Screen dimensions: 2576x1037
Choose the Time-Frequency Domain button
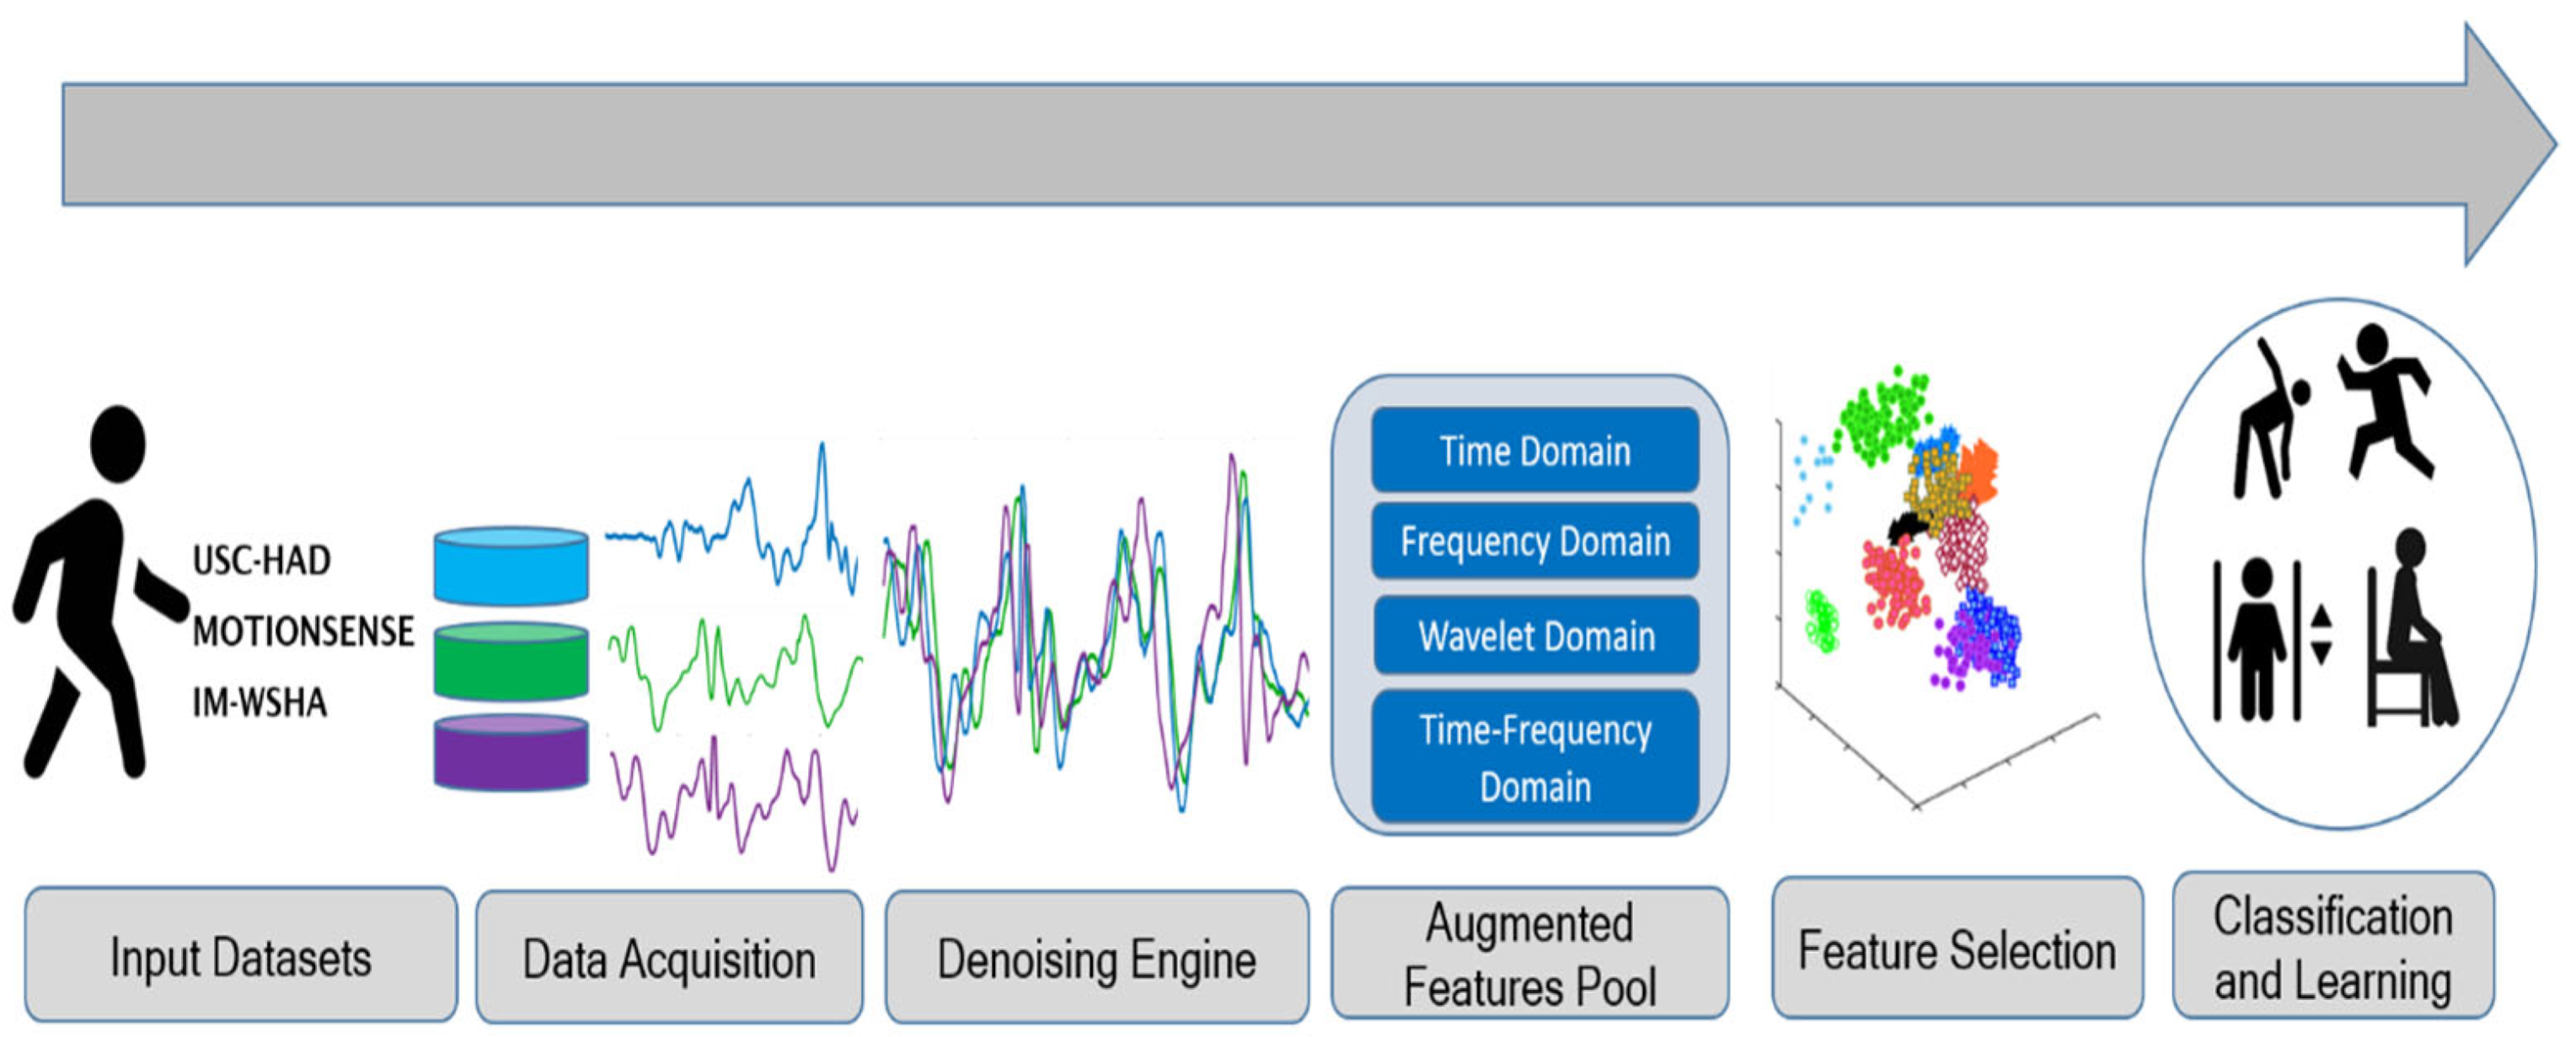point(1535,757)
